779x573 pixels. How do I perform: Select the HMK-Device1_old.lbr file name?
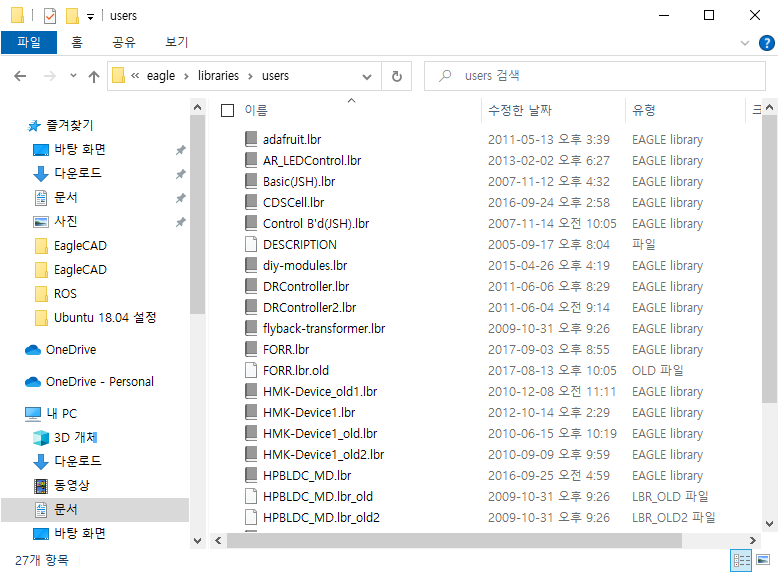coord(320,433)
